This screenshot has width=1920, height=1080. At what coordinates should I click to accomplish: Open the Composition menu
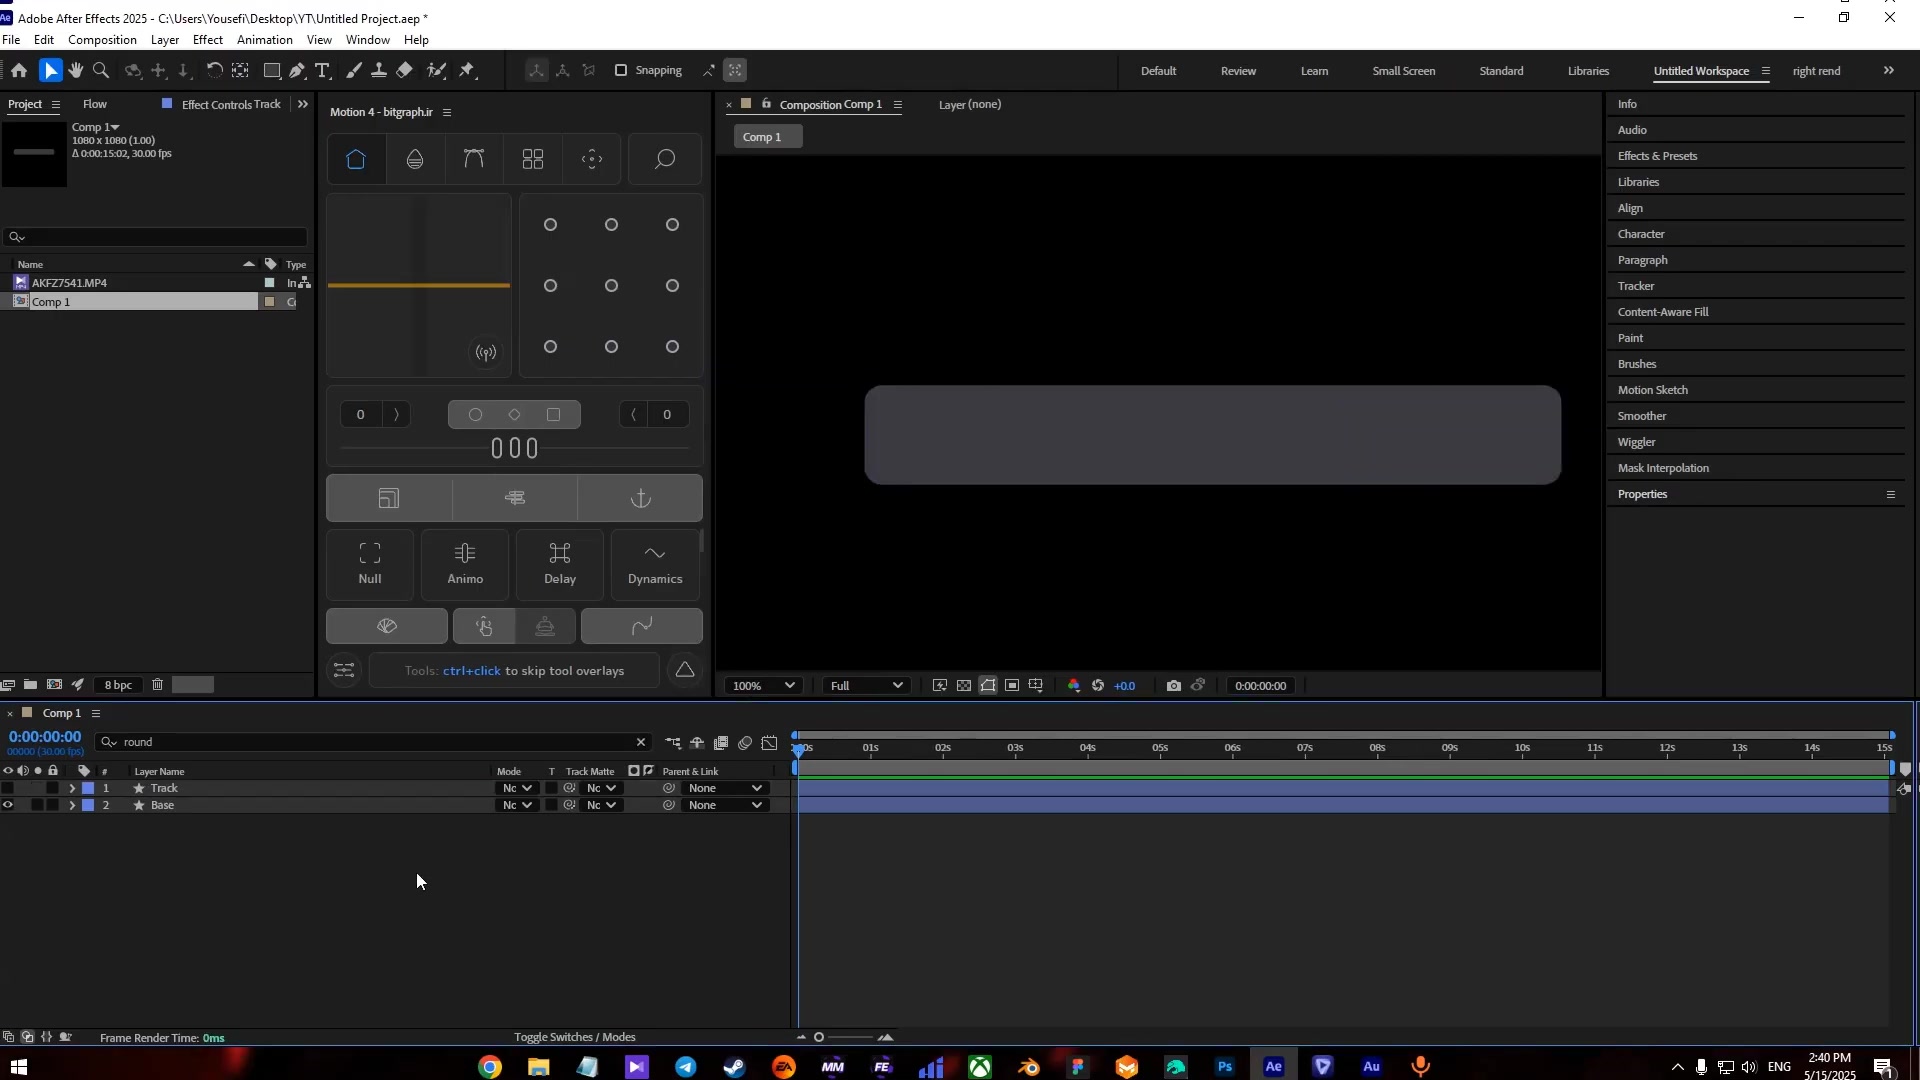[102, 40]
